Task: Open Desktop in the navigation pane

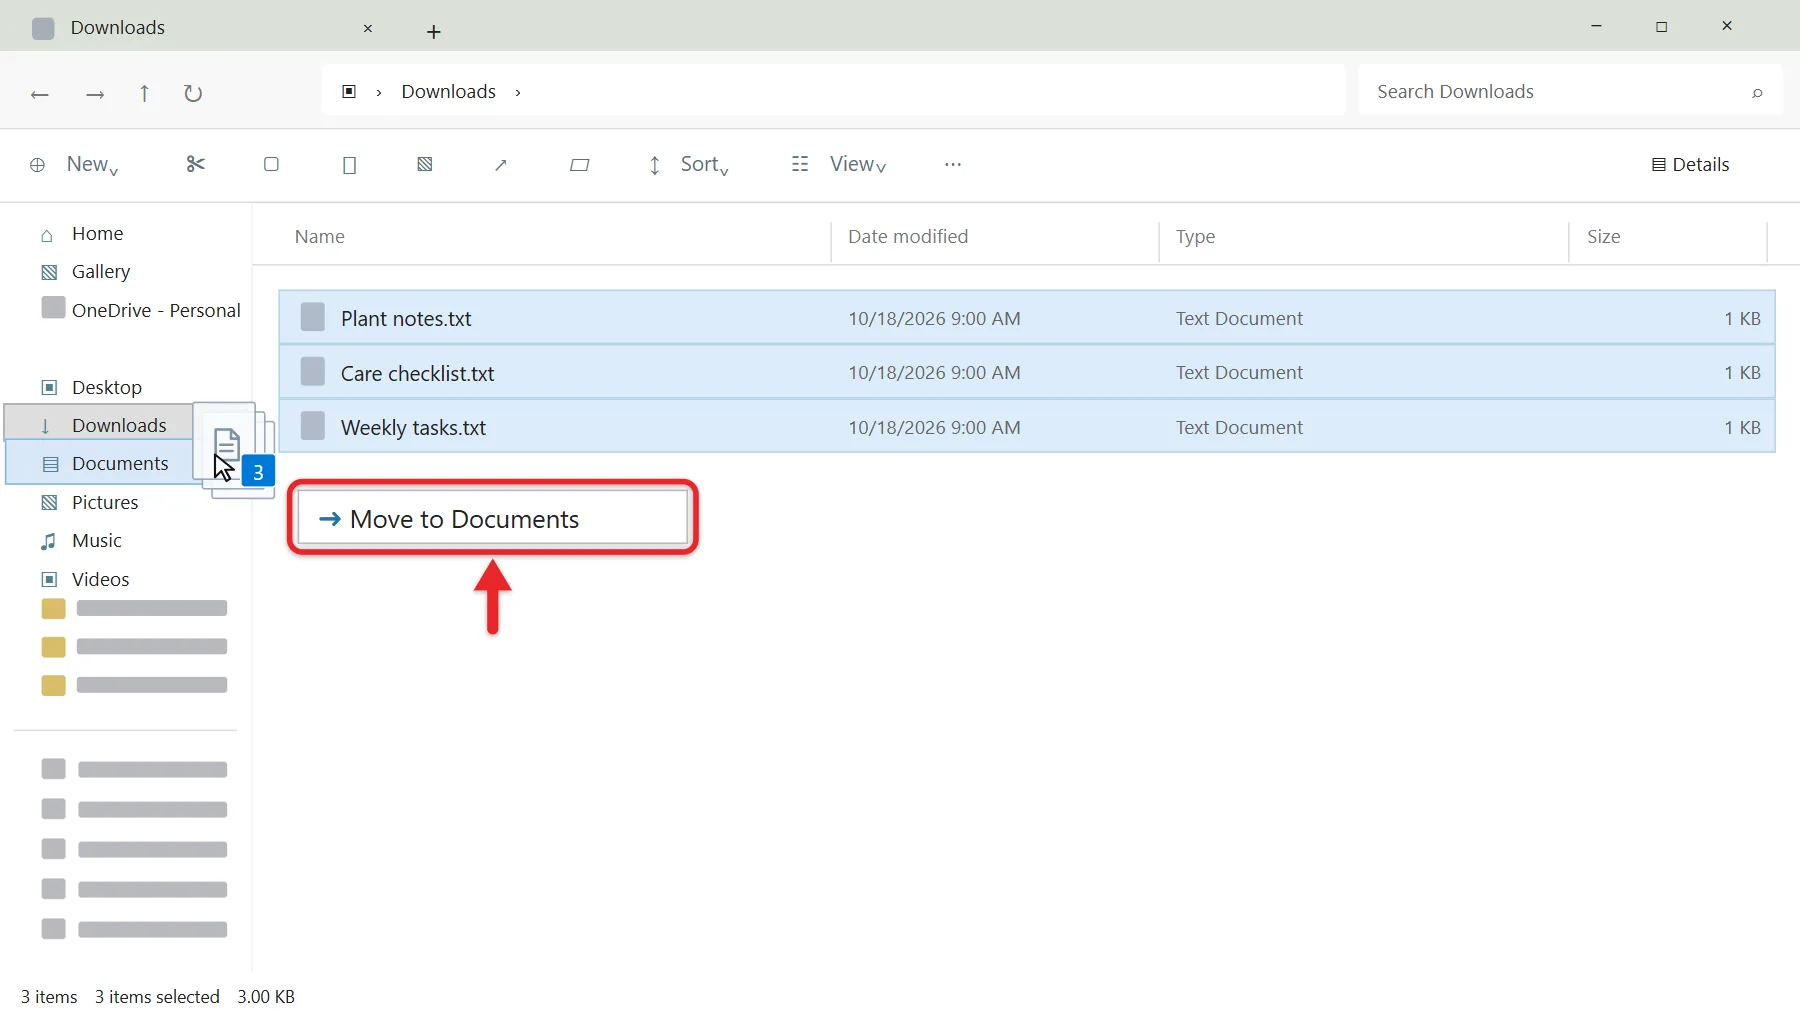Action: [107, 387]
